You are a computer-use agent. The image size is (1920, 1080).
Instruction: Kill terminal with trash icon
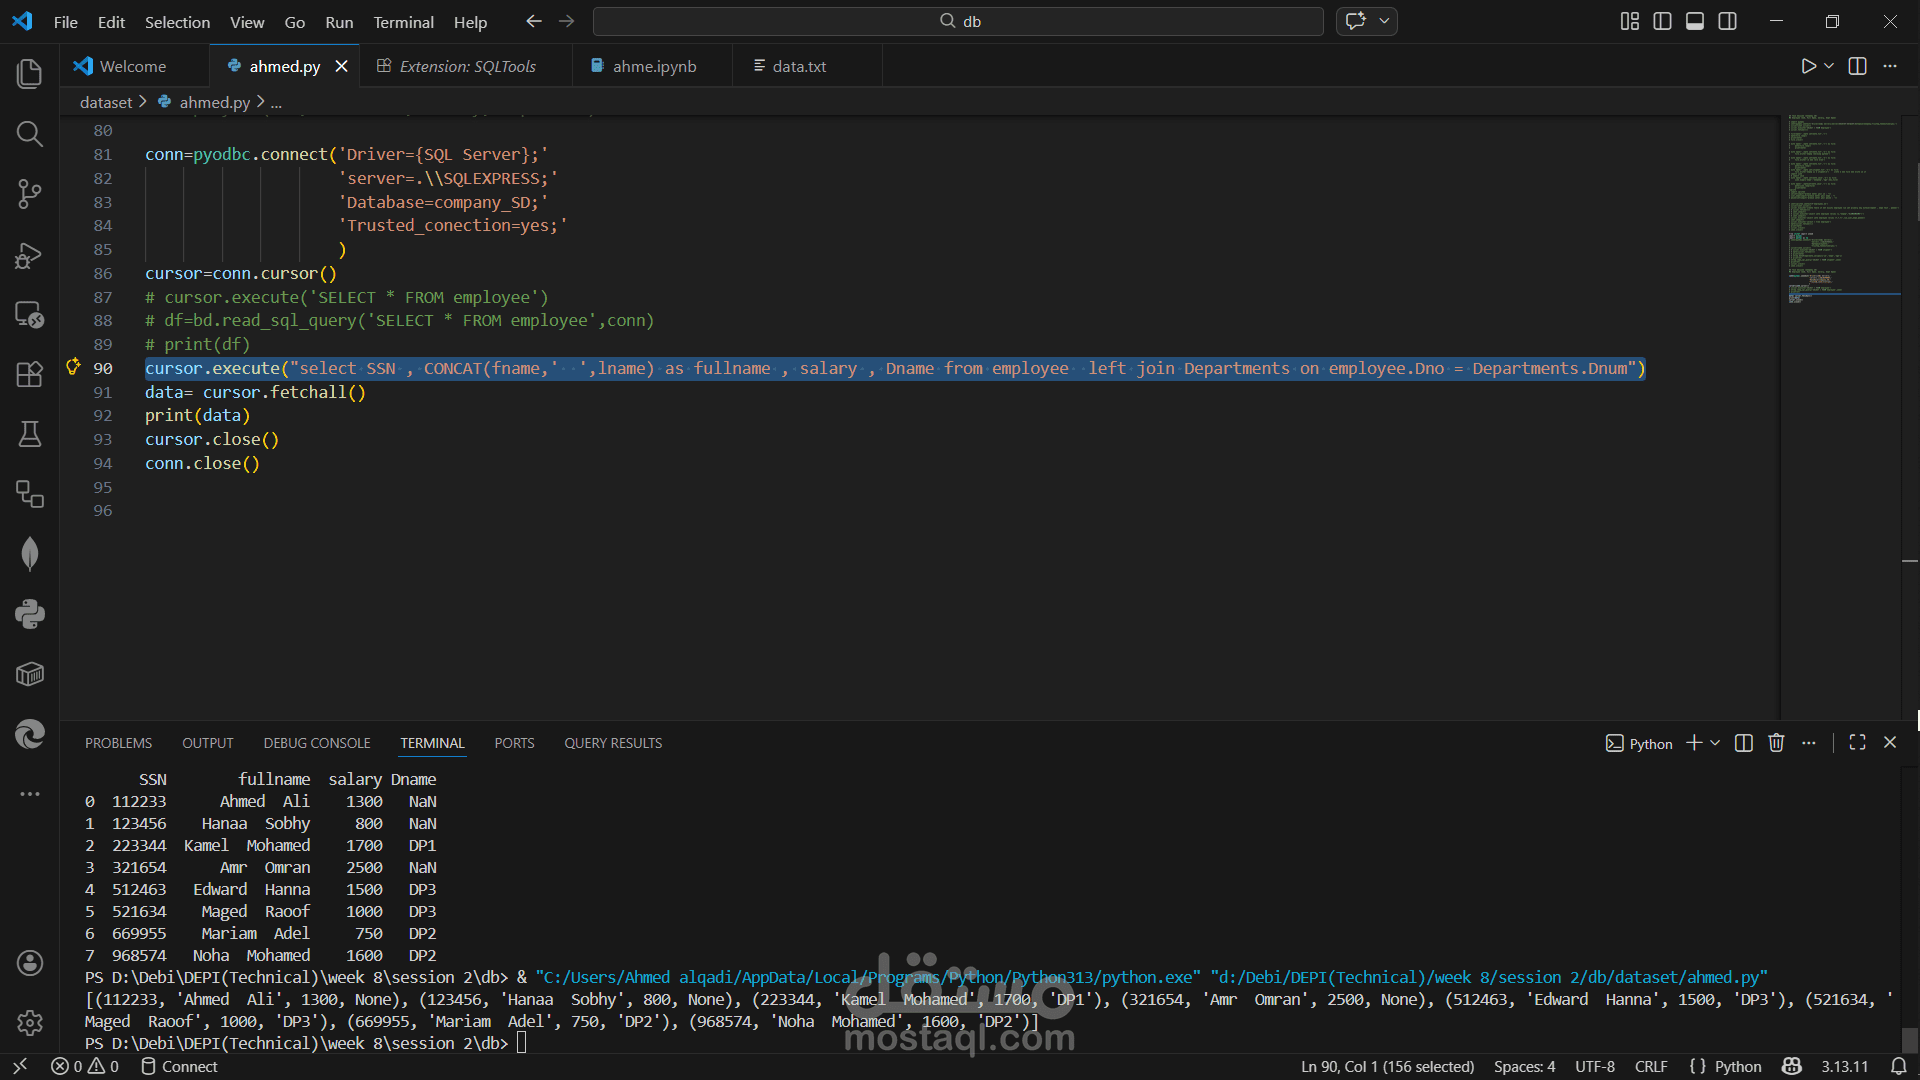point(1776,743)
